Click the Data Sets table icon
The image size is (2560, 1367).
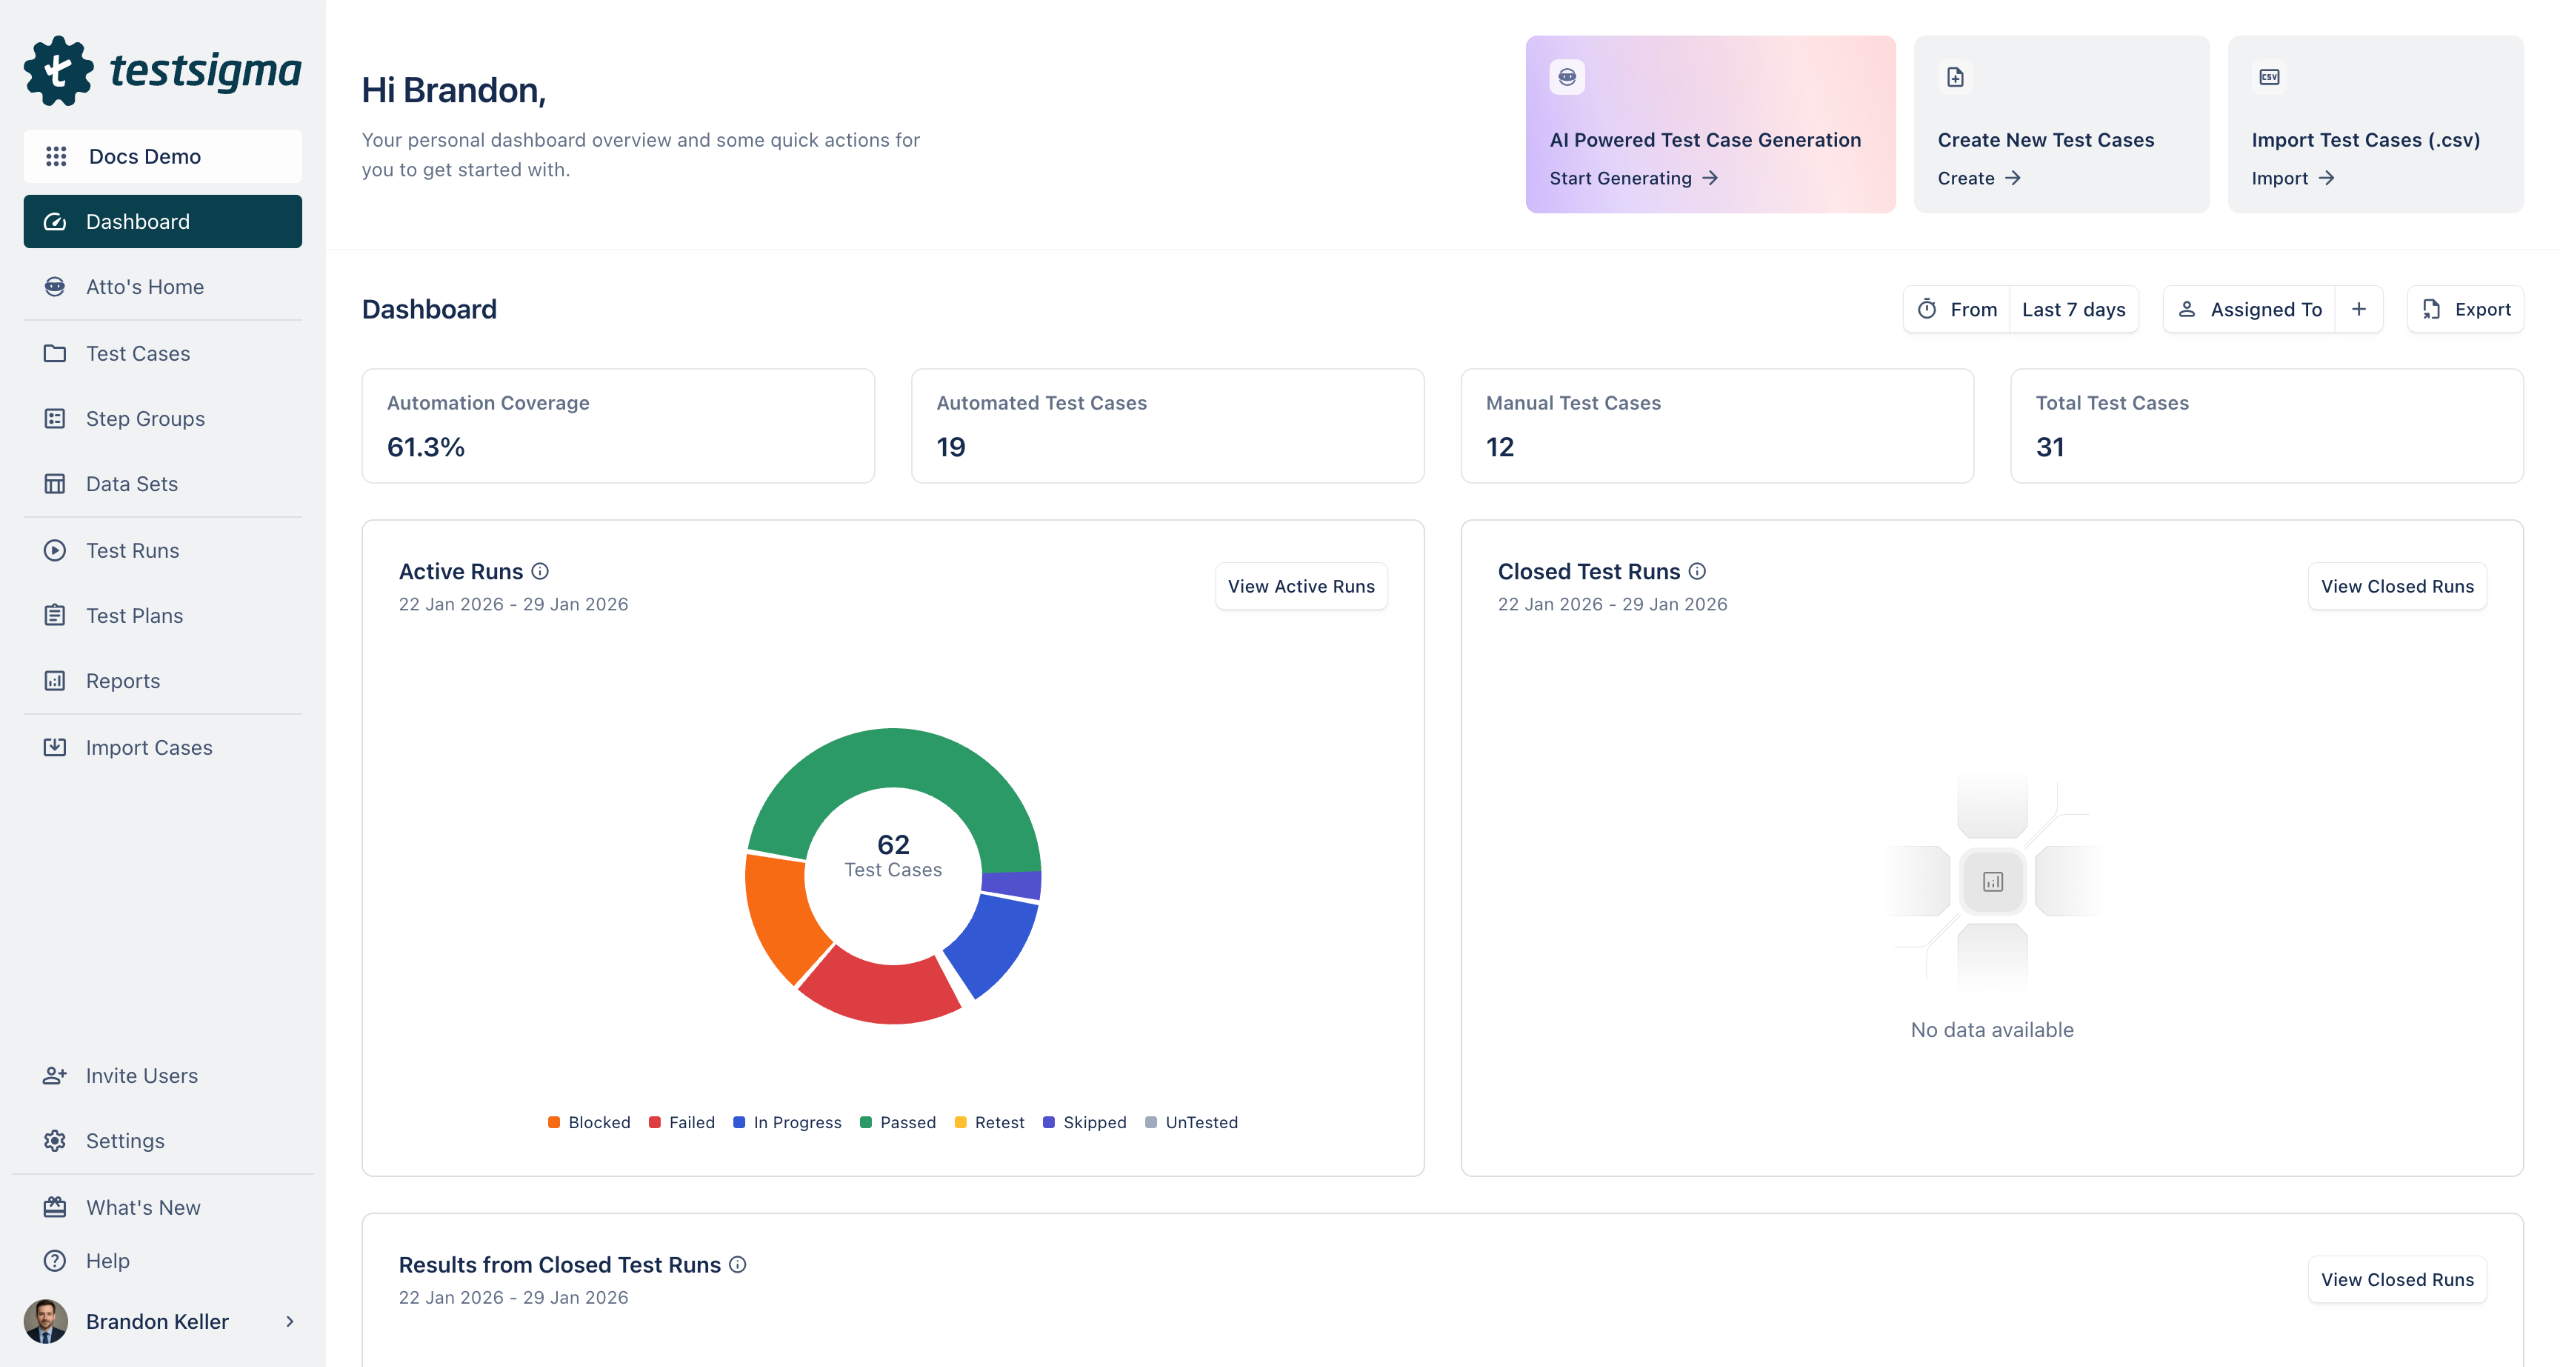click(x=55, y=484)
